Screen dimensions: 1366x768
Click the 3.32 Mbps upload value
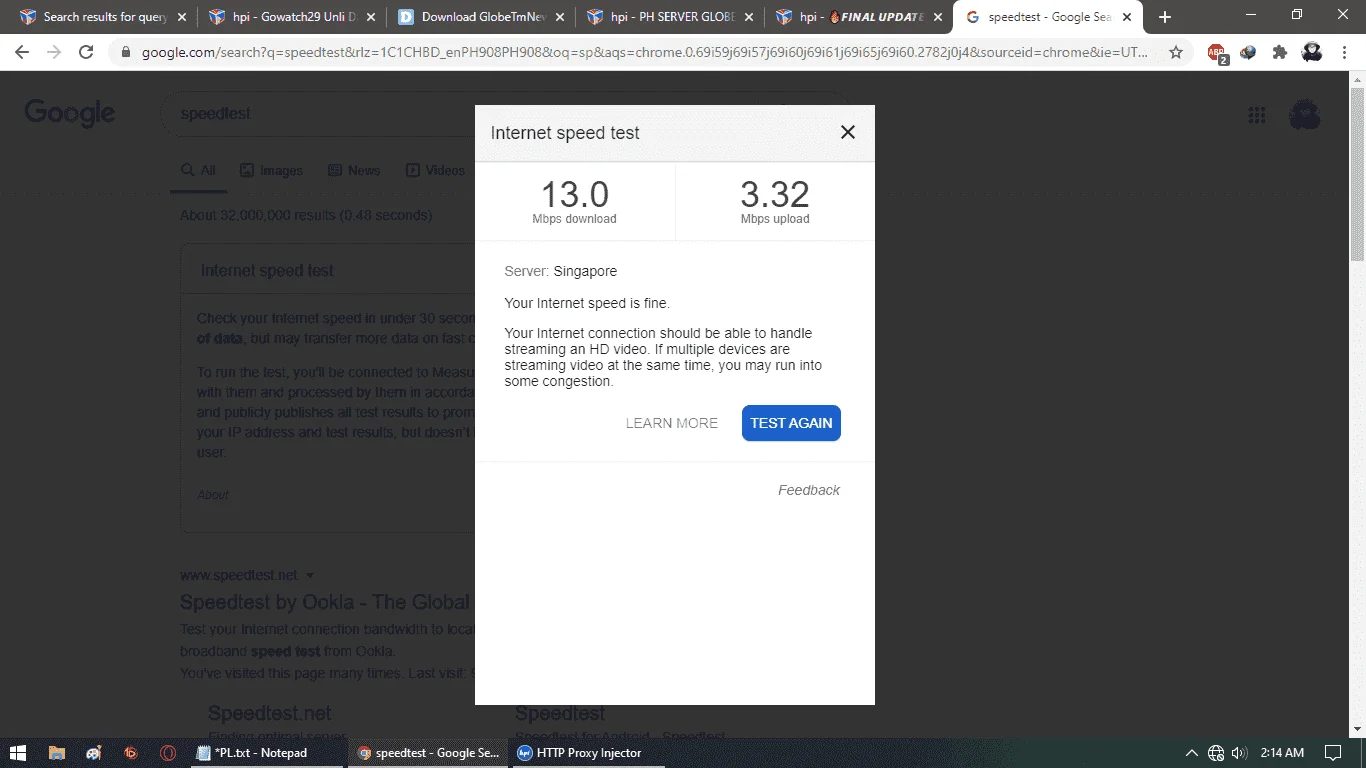pyautogui.click(x=775, y=194)
